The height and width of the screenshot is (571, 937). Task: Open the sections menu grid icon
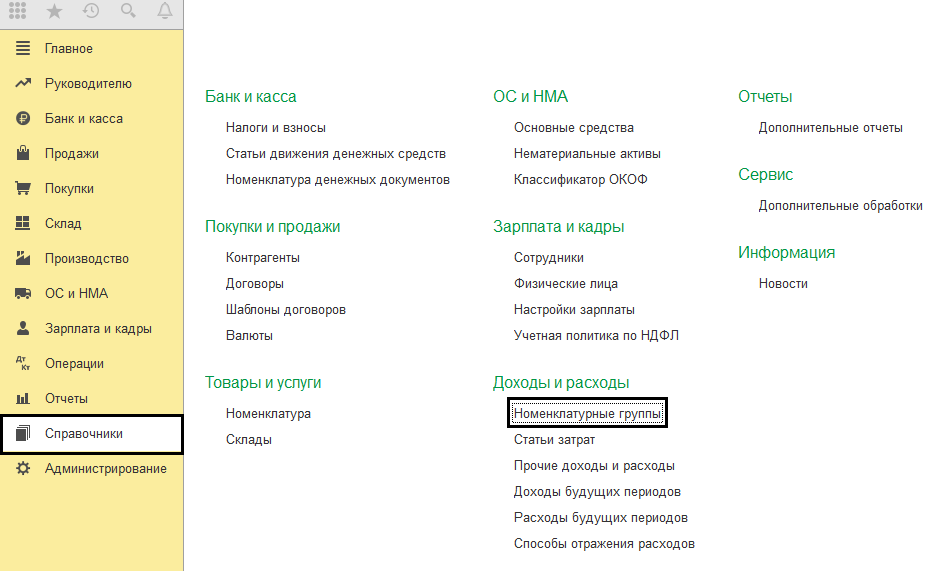click(x=18, y=11)
